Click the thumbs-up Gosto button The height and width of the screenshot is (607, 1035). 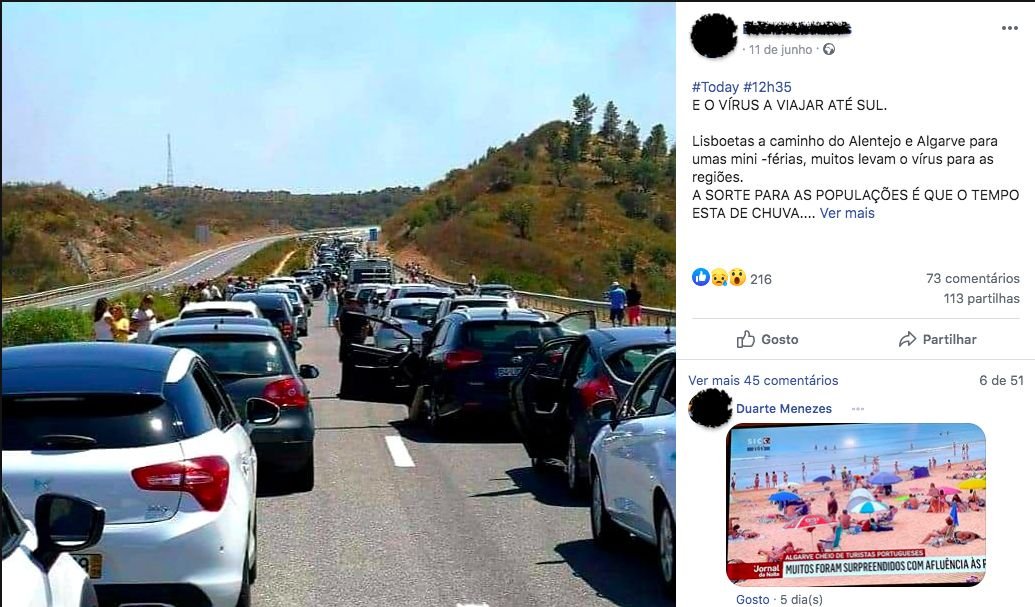click(x=768, y=339)
